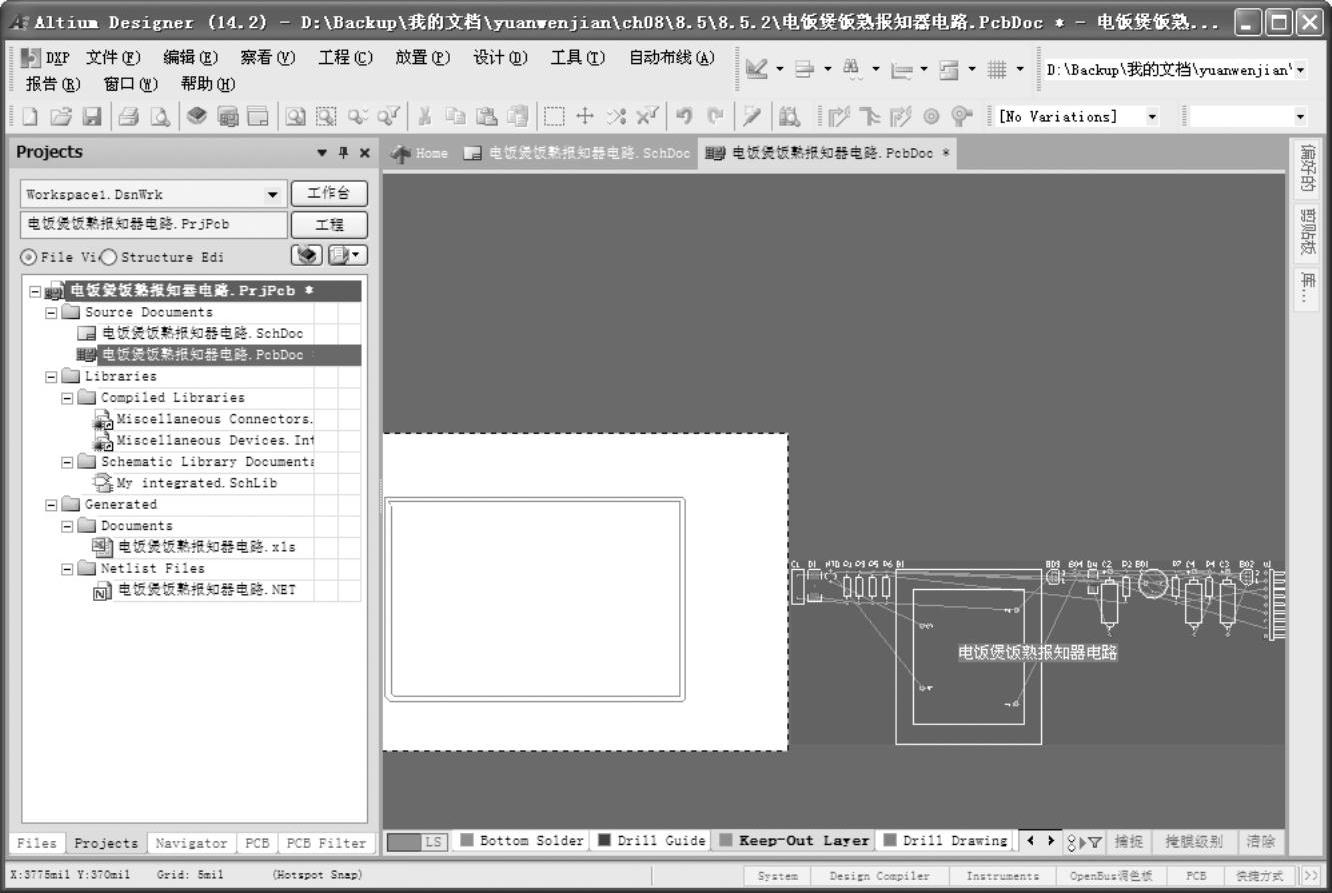Select the Structure Editor radio button

pyautogui.click(x=109, y=257)
